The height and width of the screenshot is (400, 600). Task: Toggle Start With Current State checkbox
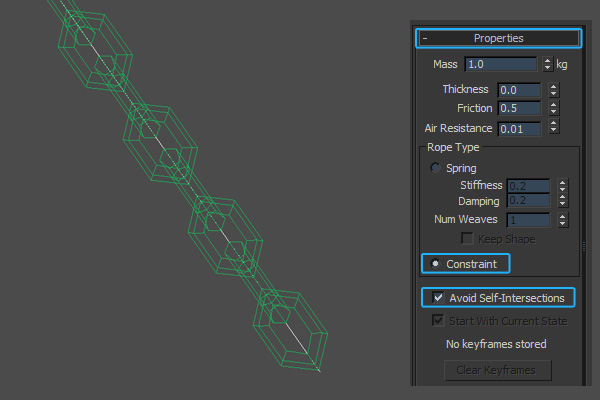click(x=438, y=320)
